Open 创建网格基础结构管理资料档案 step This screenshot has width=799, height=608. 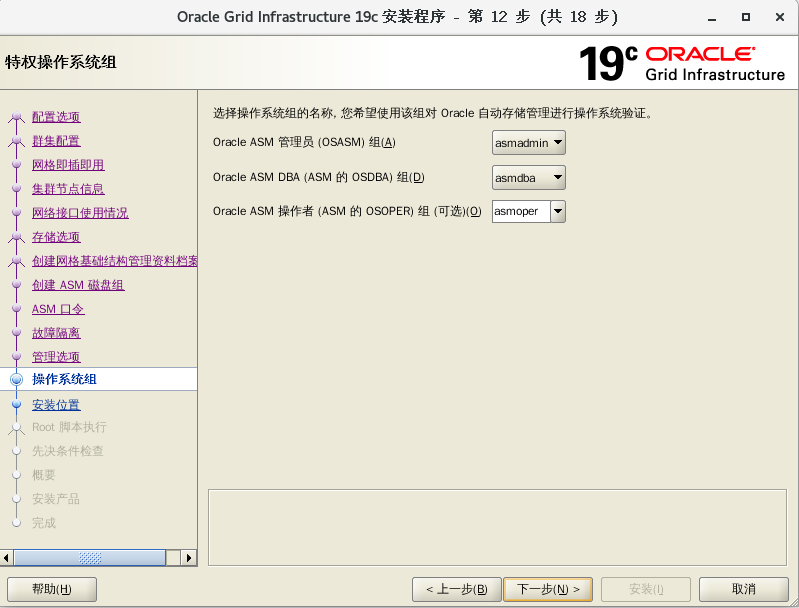coord(115,260)
